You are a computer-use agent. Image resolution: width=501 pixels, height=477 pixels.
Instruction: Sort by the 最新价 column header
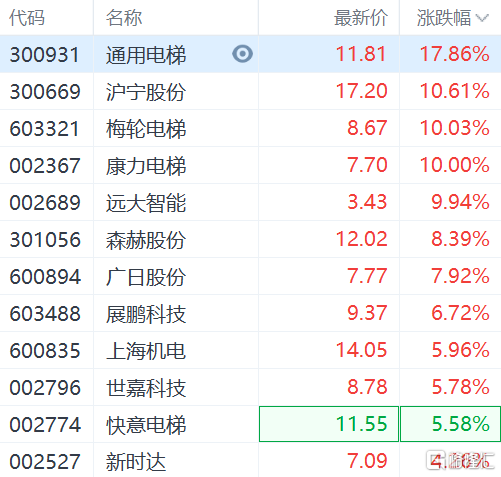(361, 18)
